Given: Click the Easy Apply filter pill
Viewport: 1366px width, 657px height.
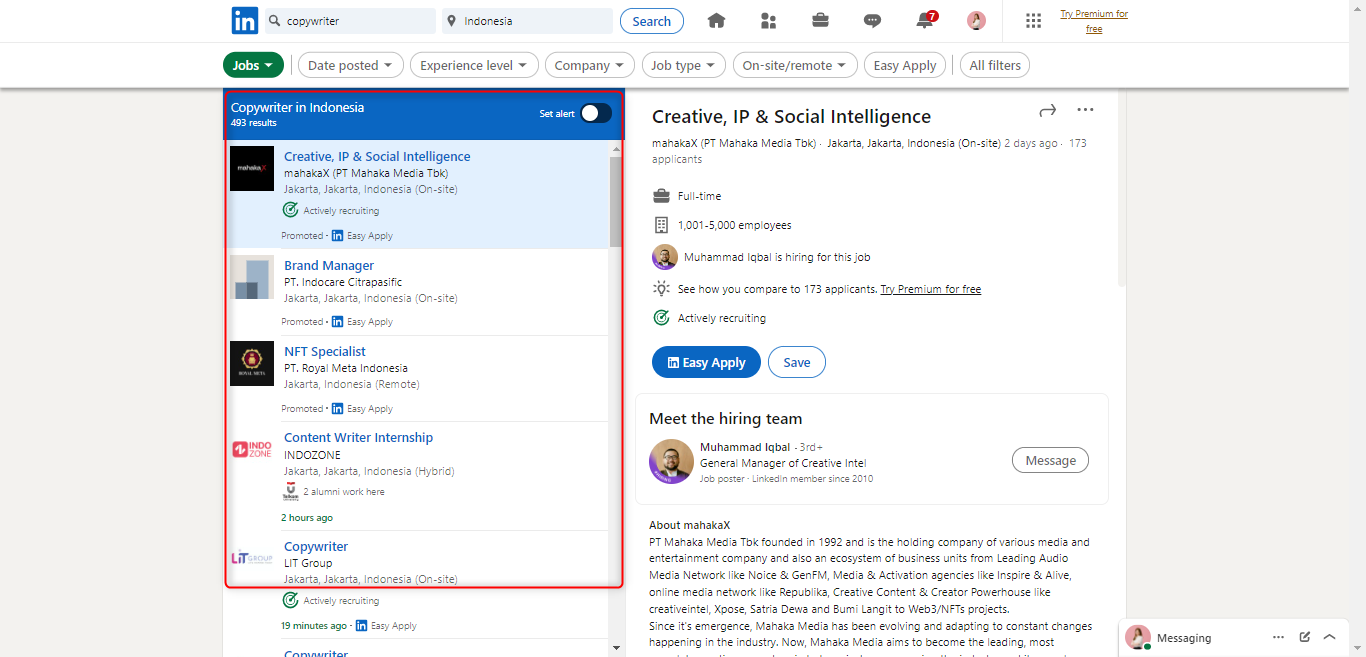Looking at the screenshot, I should (x=905, y=65).
